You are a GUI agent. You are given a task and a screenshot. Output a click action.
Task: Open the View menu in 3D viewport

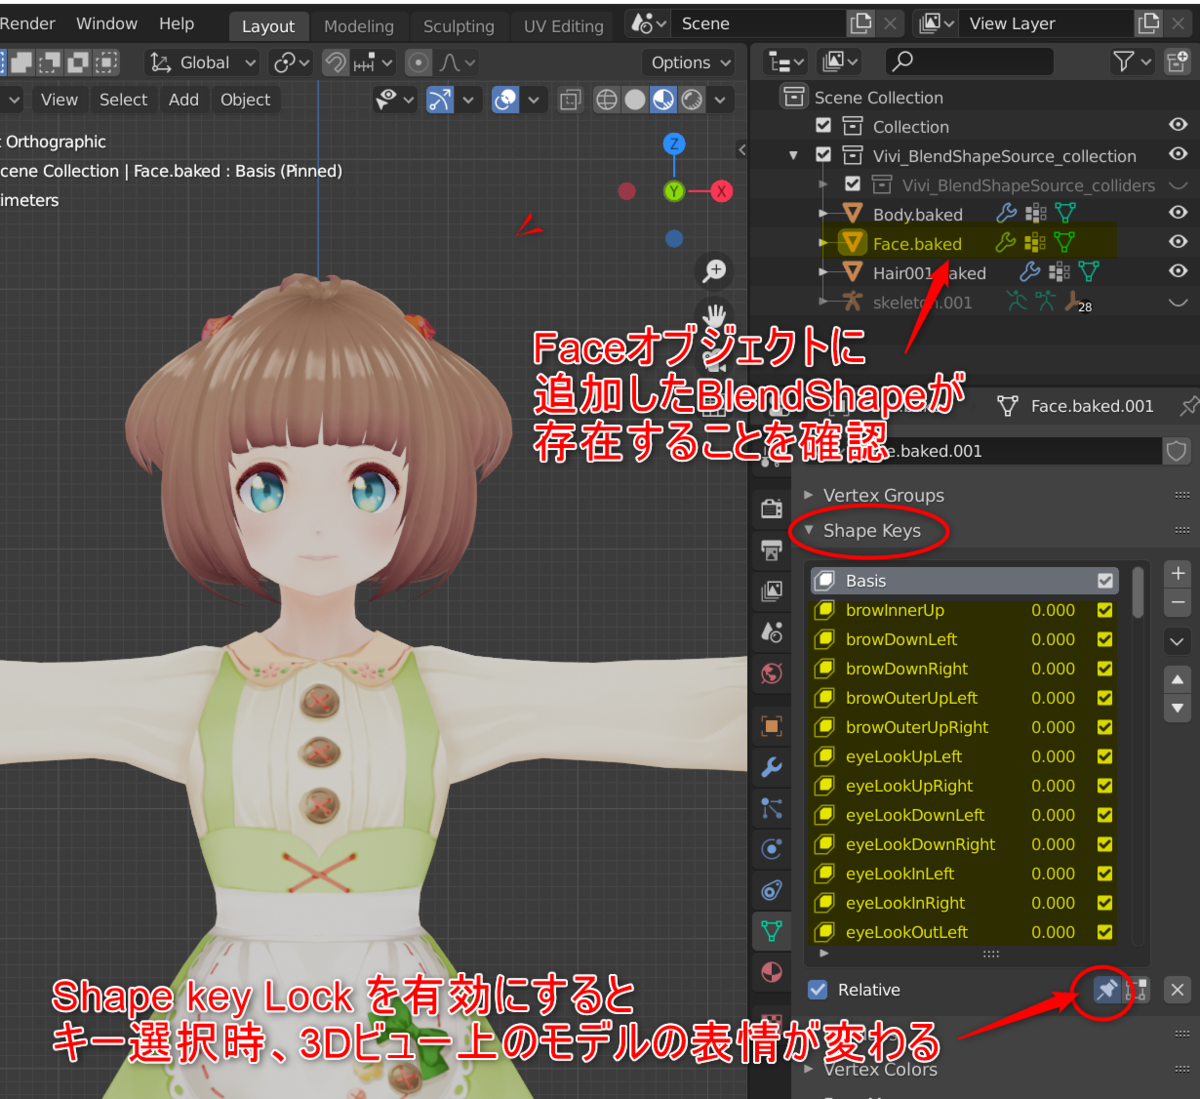pos(59,99)
